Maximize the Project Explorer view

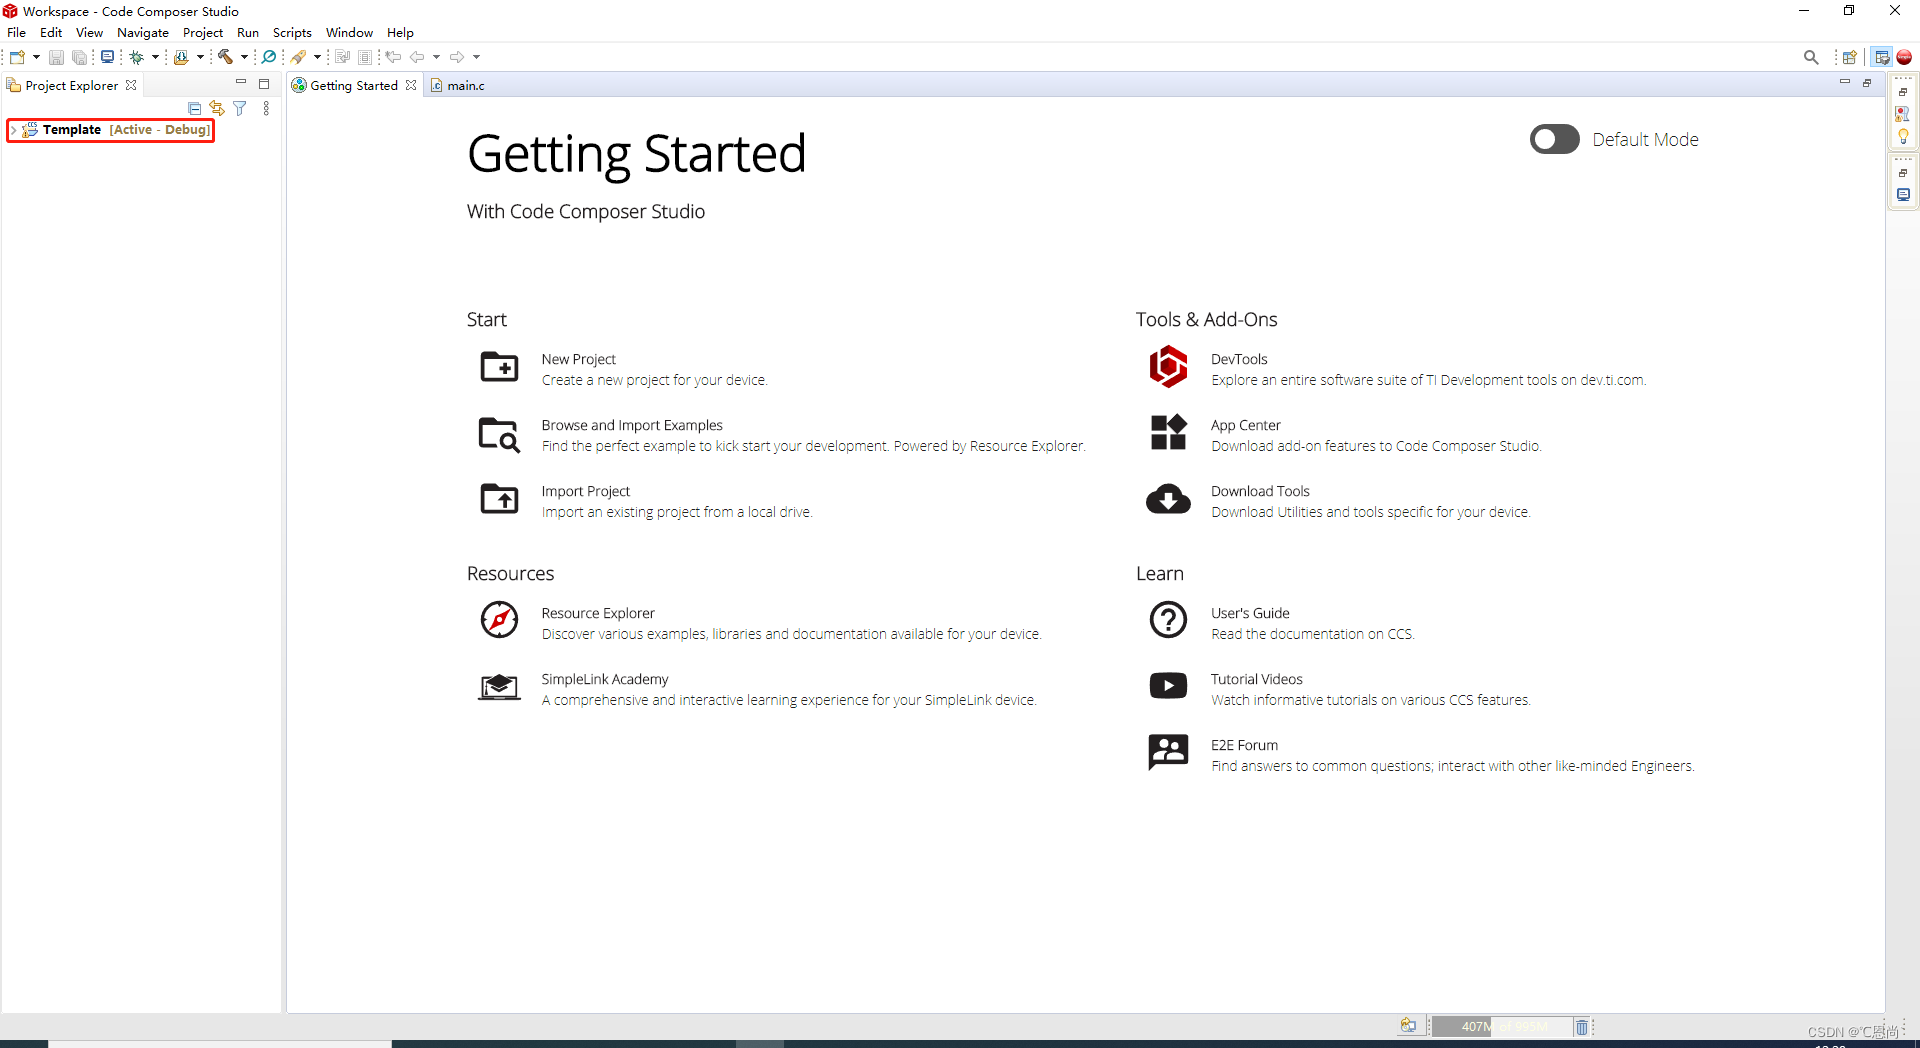click(264, 84)
